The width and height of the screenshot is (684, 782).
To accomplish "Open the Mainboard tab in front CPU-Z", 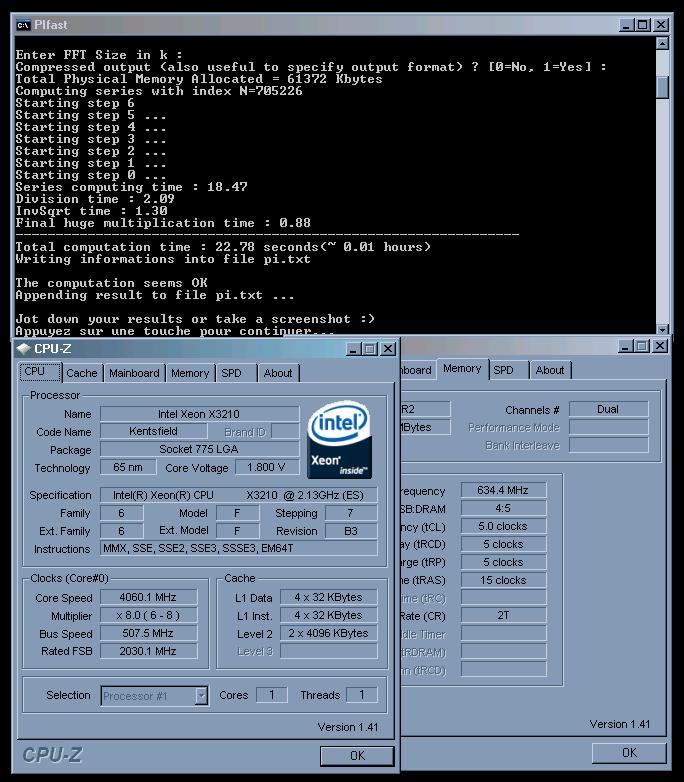I will tap(134, 373).
